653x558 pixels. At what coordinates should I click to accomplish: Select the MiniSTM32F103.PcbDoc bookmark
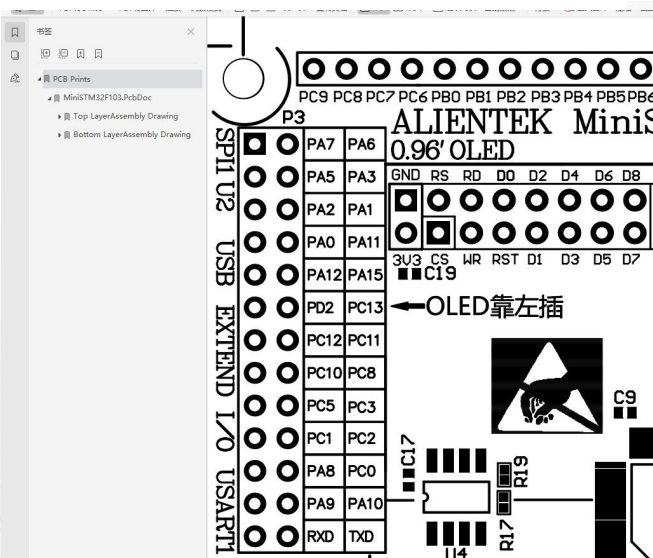pos(107,97)
